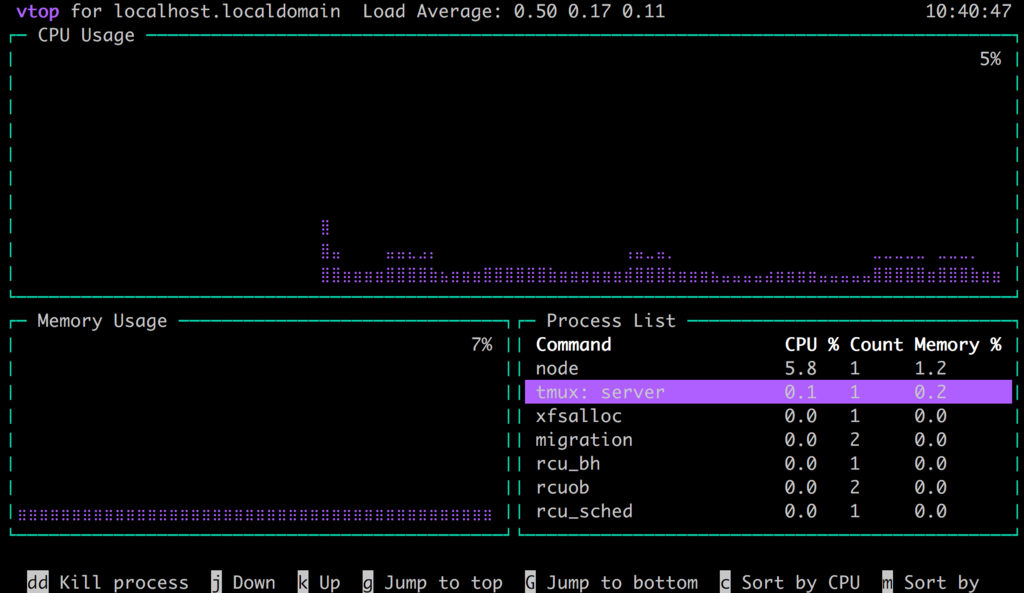The width and height of the screenshot is (1024, 593).
Task: Select the migration process row
Action: tap(768, 440)
